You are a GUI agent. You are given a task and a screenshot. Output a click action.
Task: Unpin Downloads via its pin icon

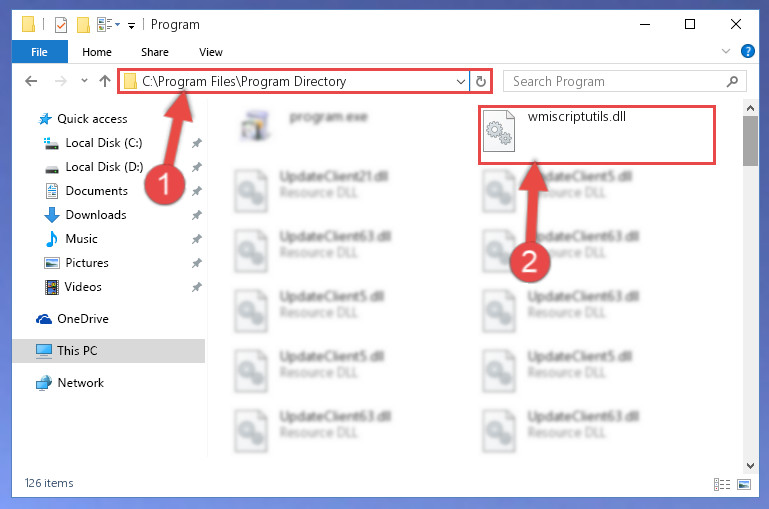(x=197, y=215)
